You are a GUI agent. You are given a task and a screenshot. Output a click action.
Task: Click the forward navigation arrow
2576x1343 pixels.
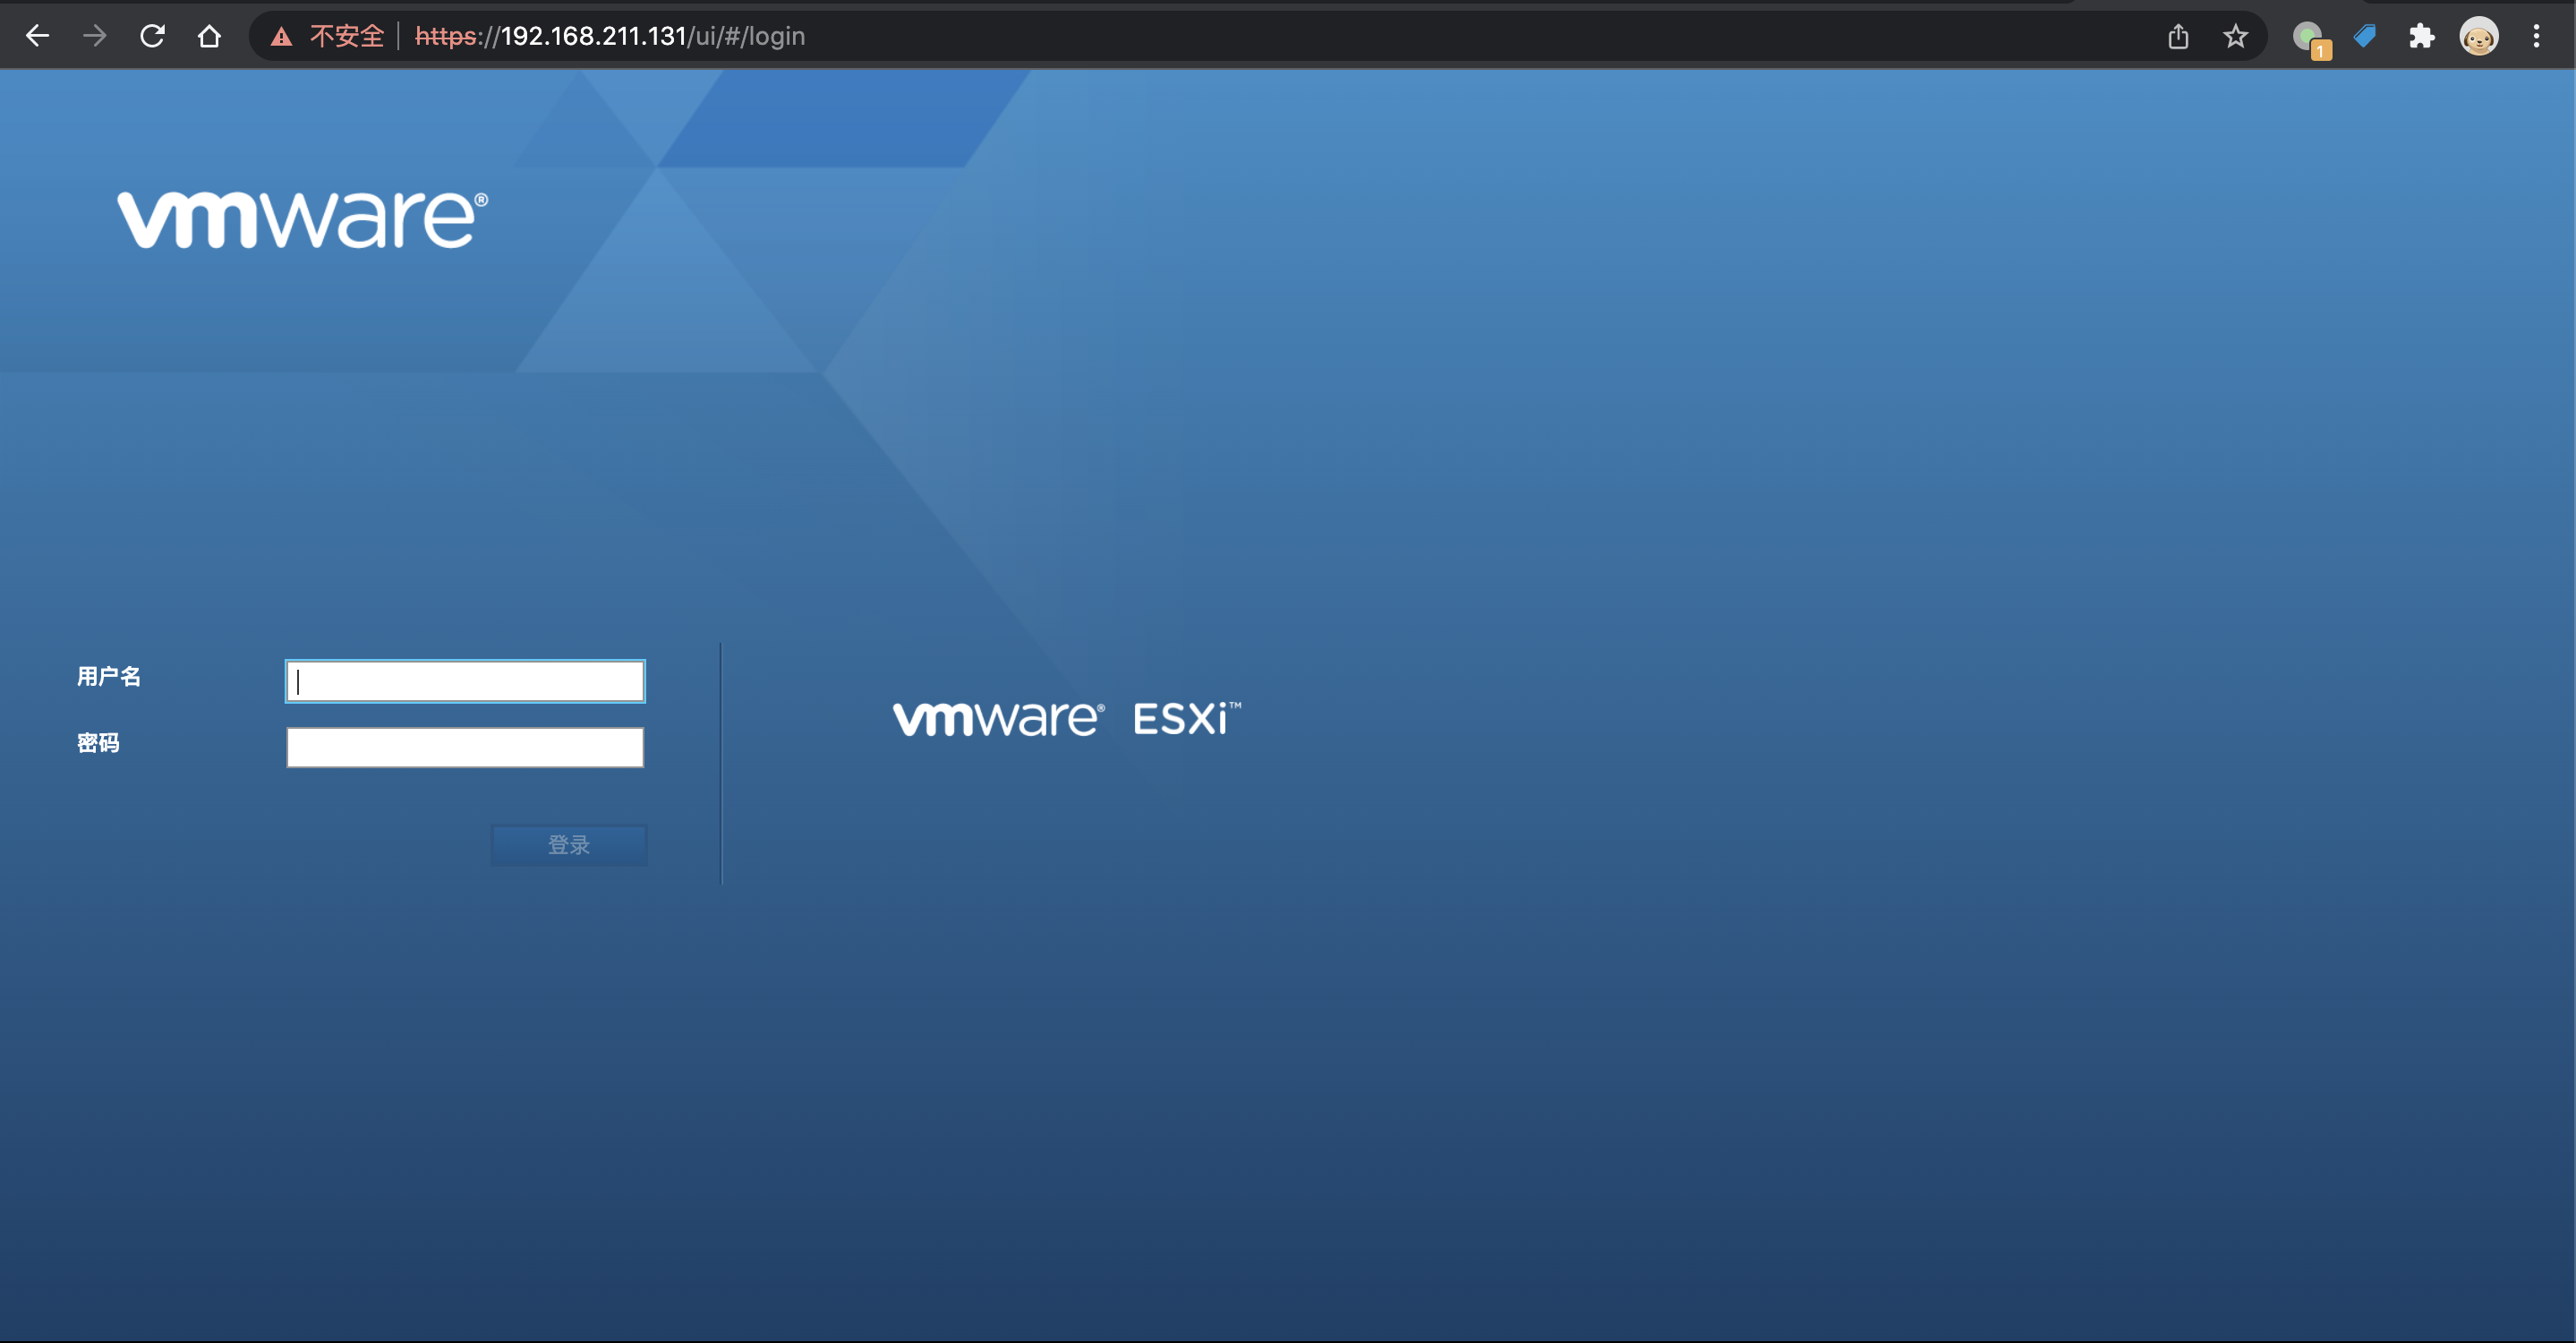(95, 36)
